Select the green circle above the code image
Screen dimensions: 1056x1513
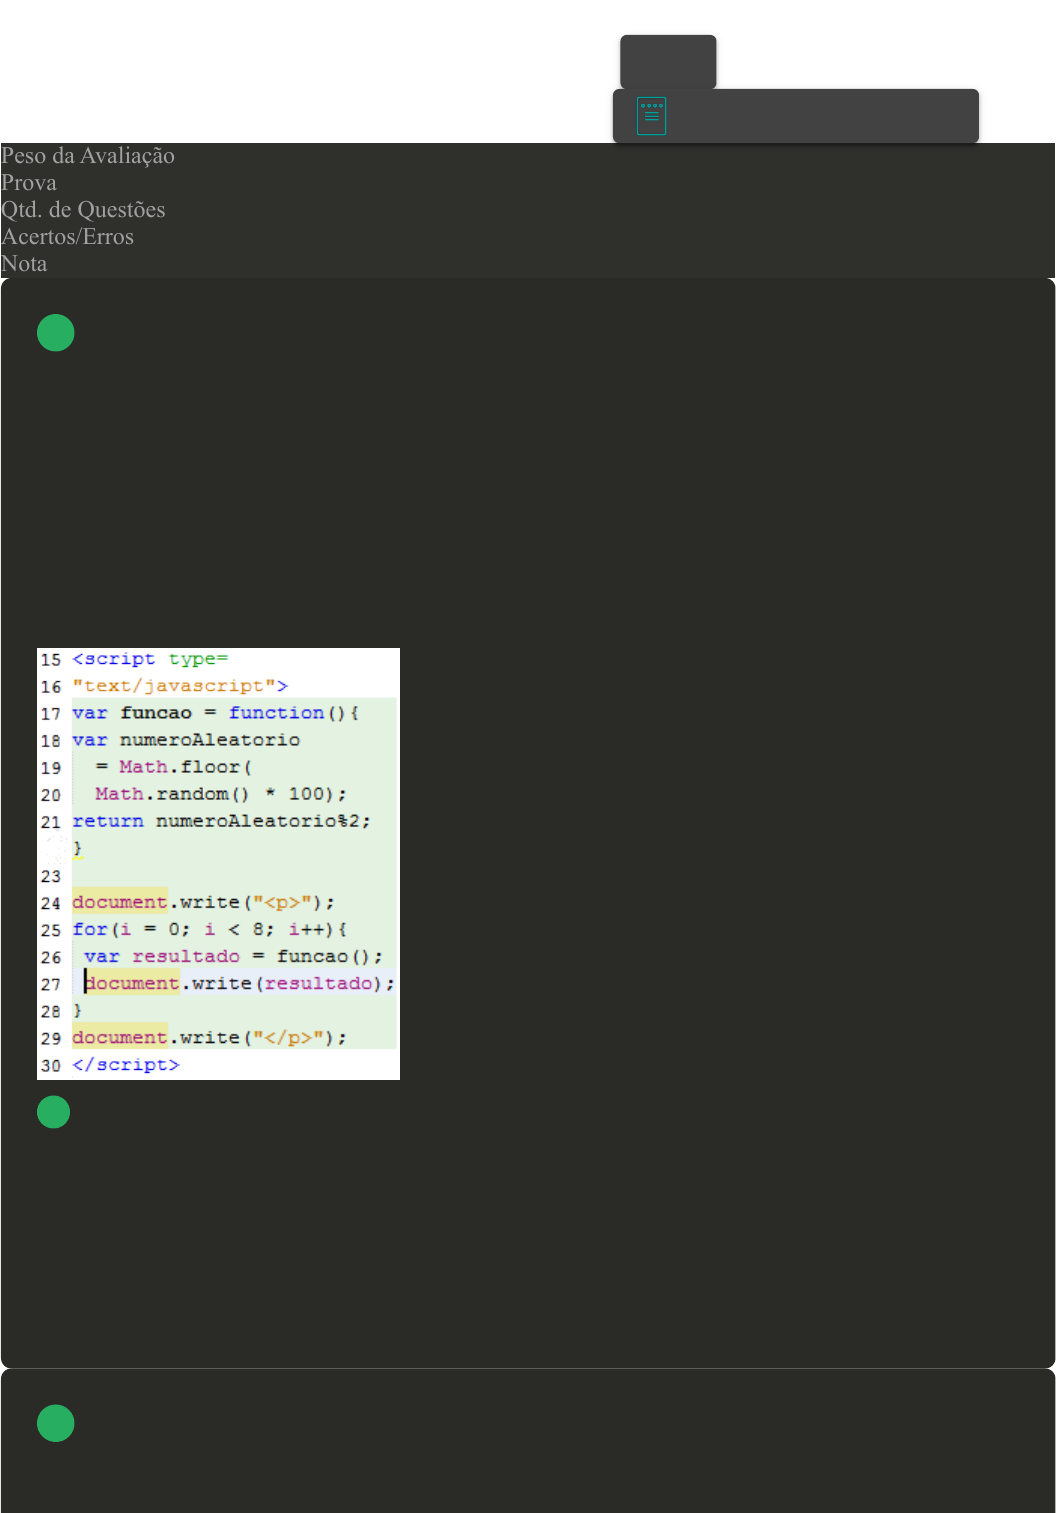[x=56, y=333]
